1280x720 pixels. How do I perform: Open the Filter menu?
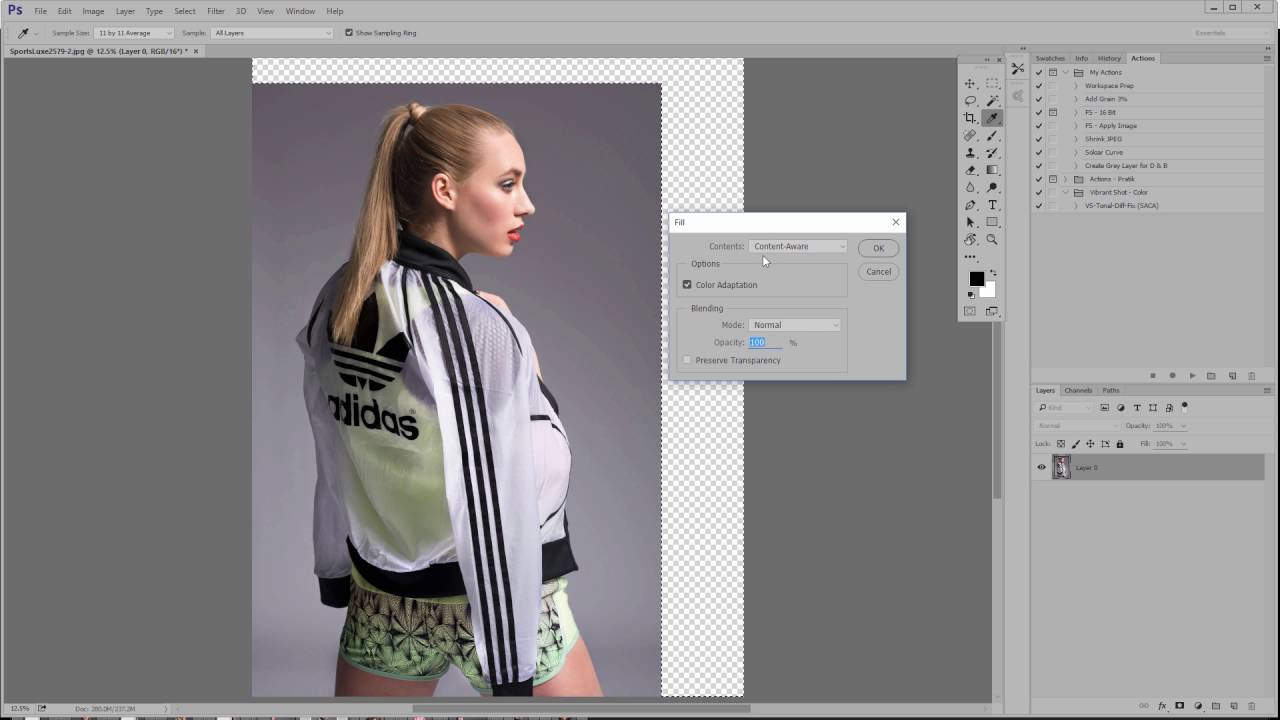point(216,11)
